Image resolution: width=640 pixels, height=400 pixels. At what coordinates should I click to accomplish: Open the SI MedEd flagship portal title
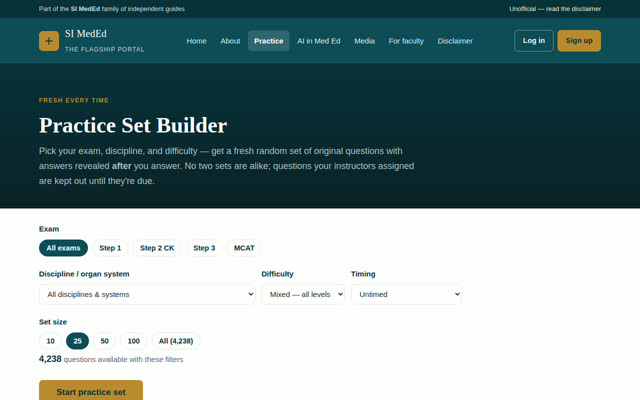[x=104, y=41]
